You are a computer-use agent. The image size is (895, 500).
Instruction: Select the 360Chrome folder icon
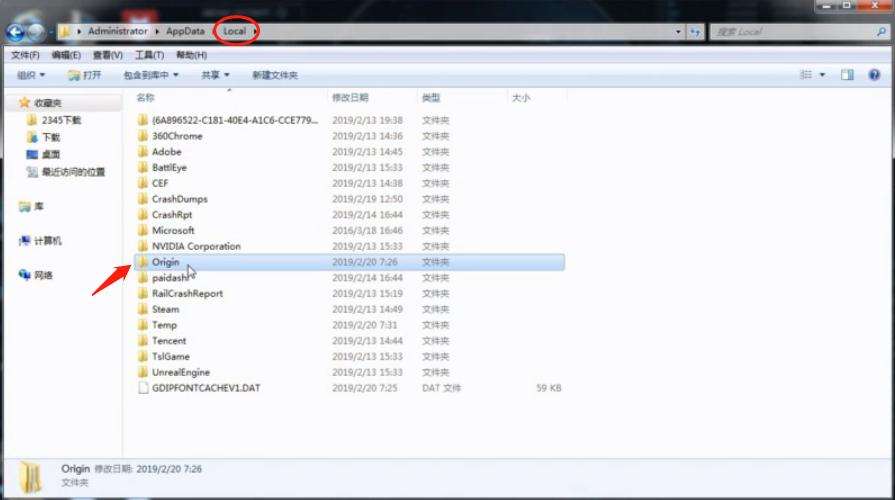click(x=143, y=136)
